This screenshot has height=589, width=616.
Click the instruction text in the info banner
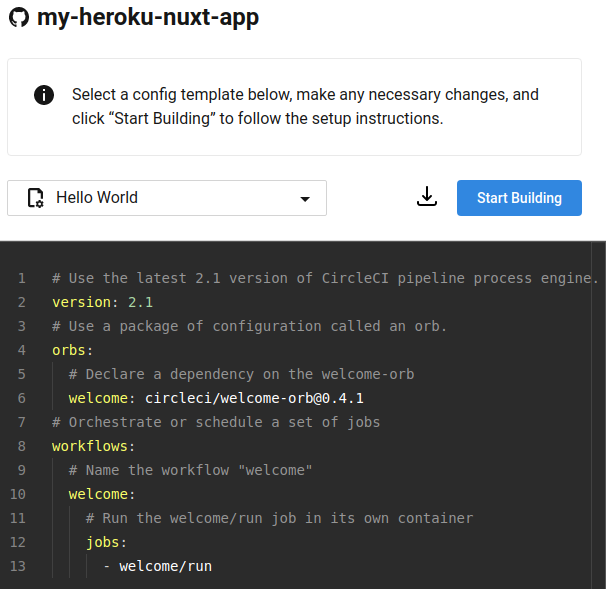coord(305,106)
